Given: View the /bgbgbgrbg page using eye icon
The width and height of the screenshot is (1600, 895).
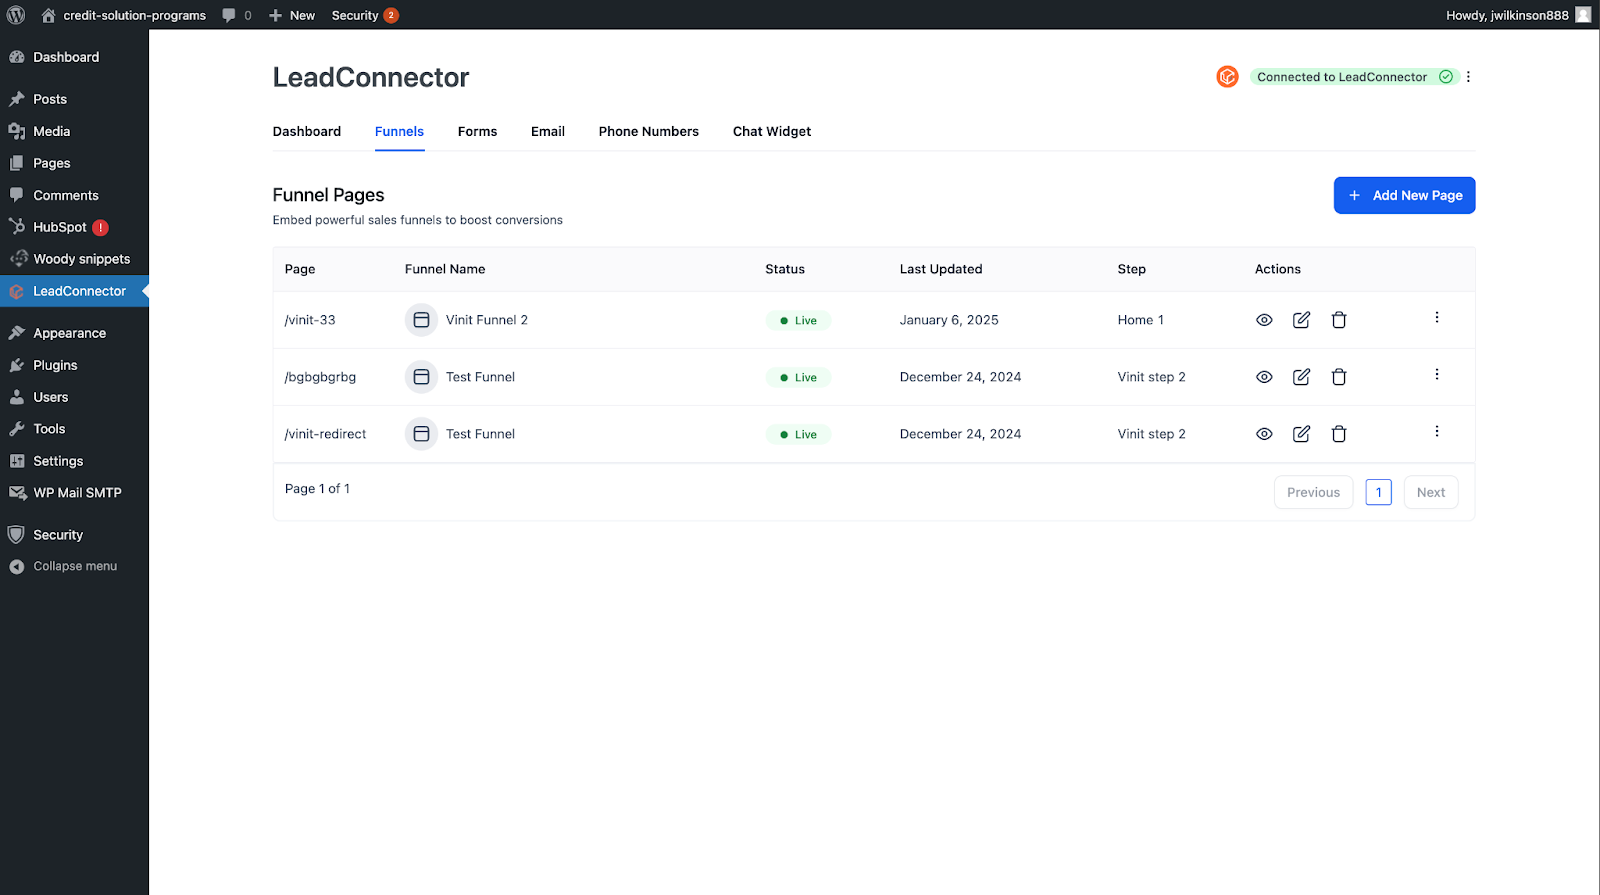Looking at the screenshot, I should (x=1264, y=377).
